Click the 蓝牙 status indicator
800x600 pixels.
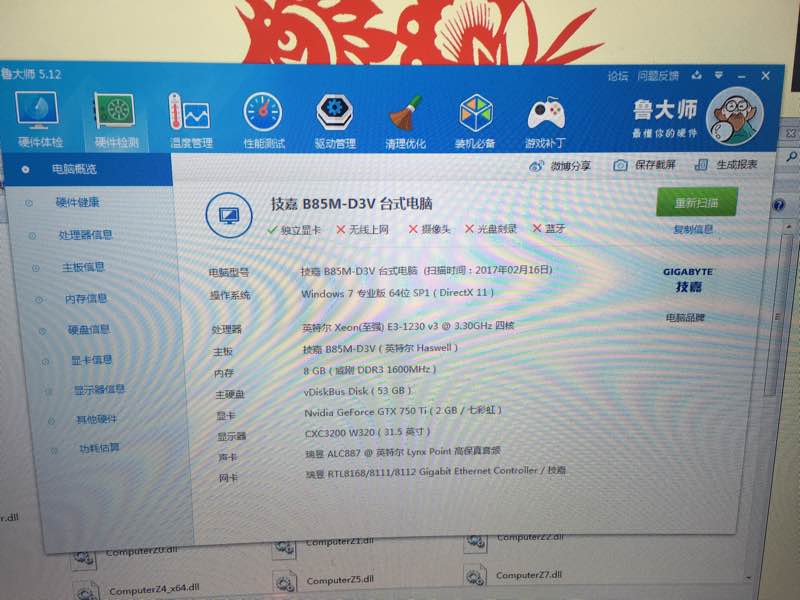[x=549, y=228]
